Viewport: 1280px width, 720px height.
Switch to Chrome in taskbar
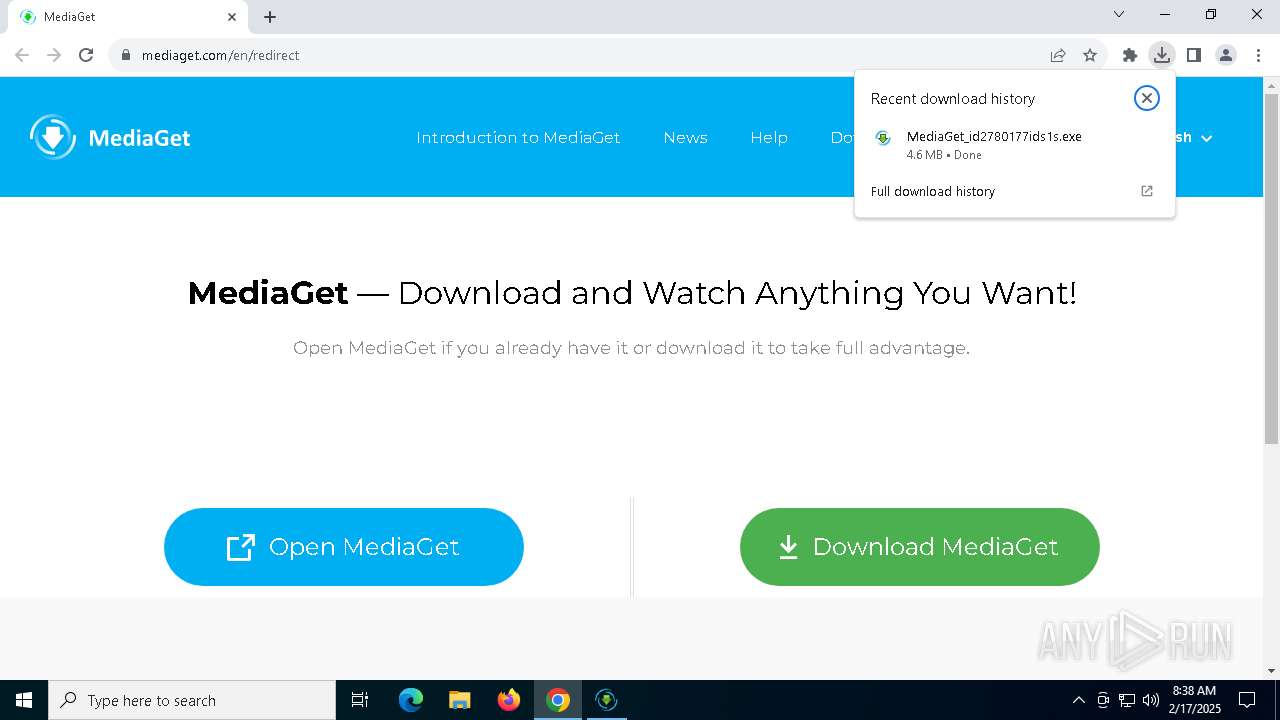pos(558,700)
